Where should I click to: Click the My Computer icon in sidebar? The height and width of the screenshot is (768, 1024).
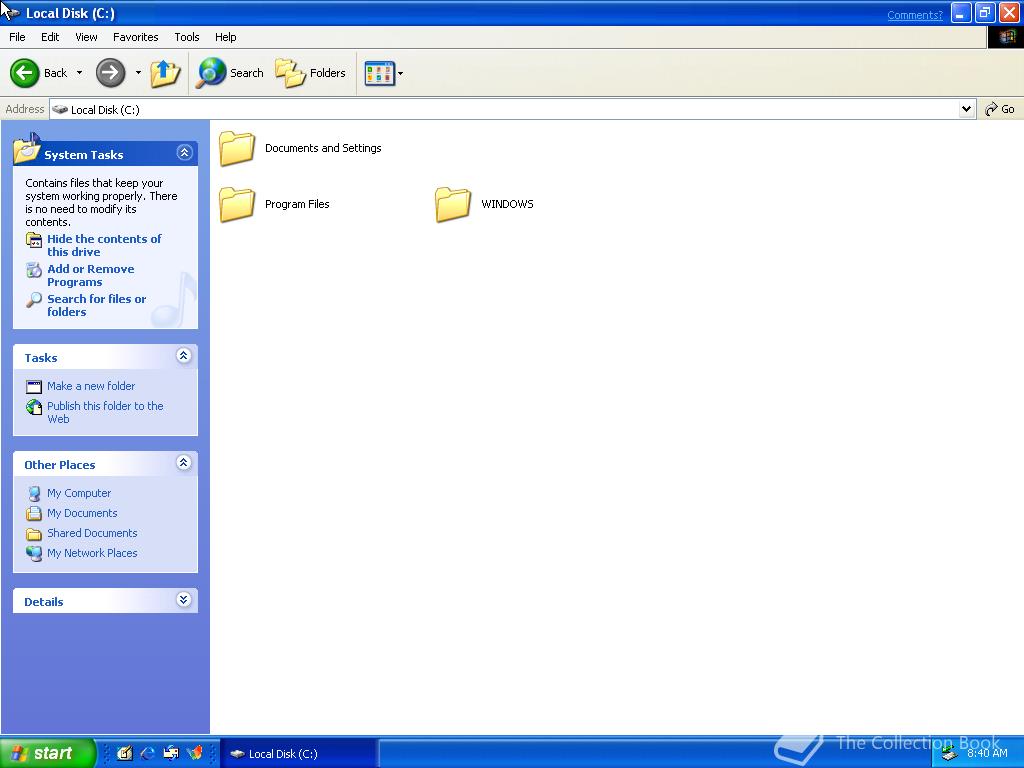tap(34, 494)
